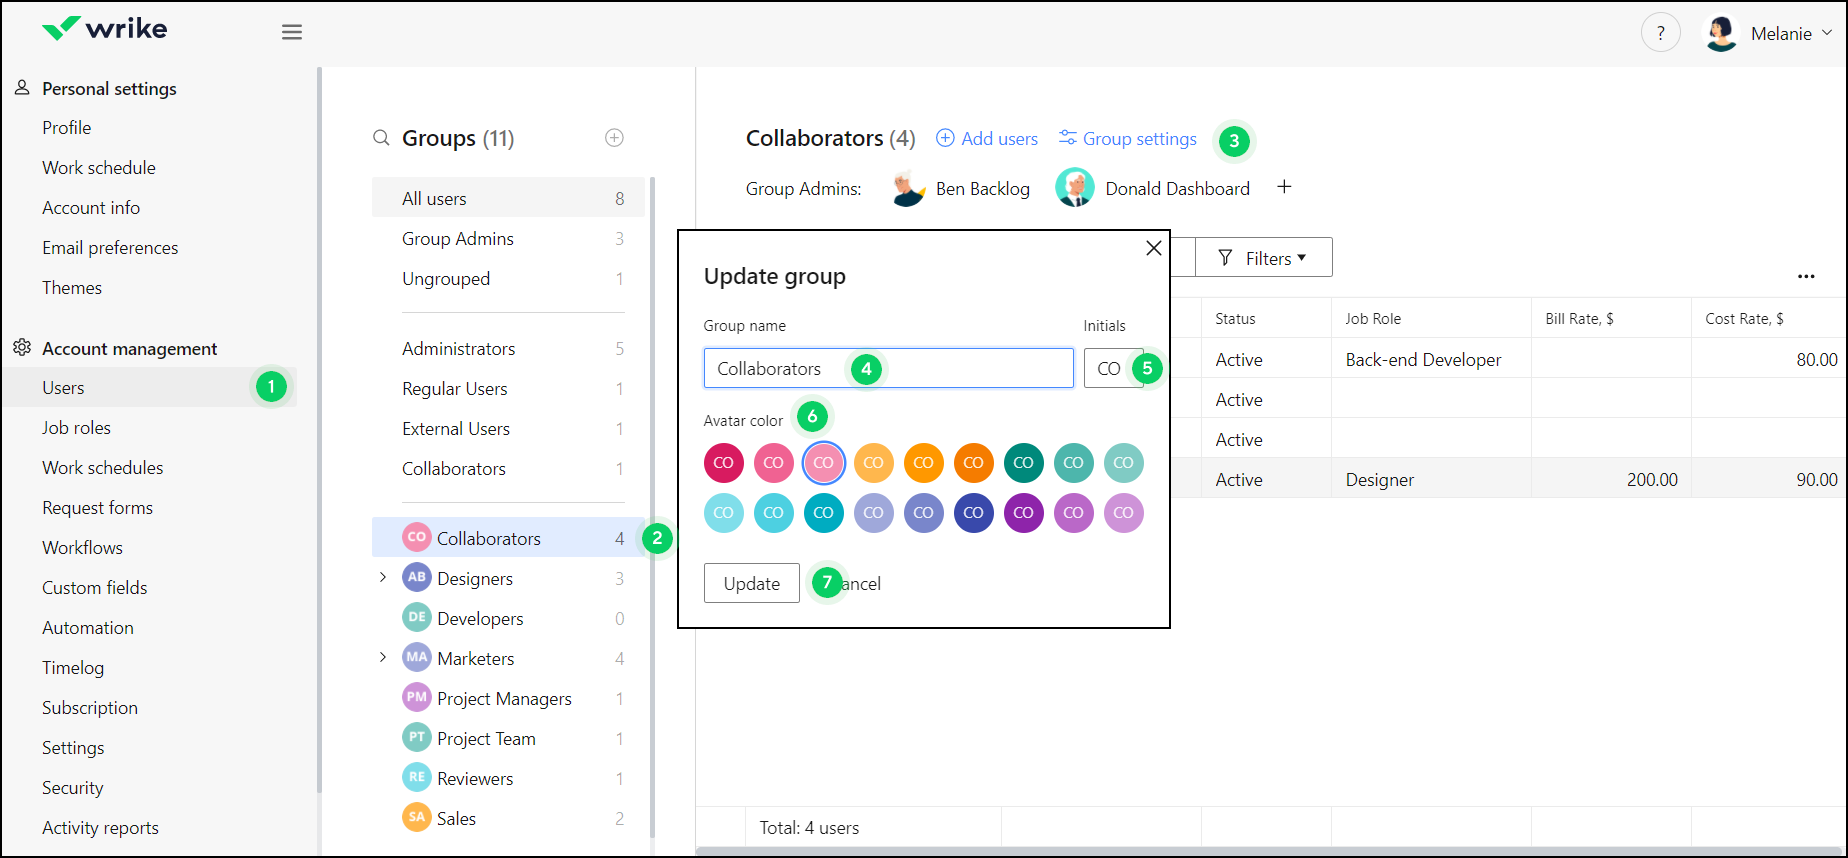Click the hamburger menu icon
Screen dimensions: 1848x858
292,32
